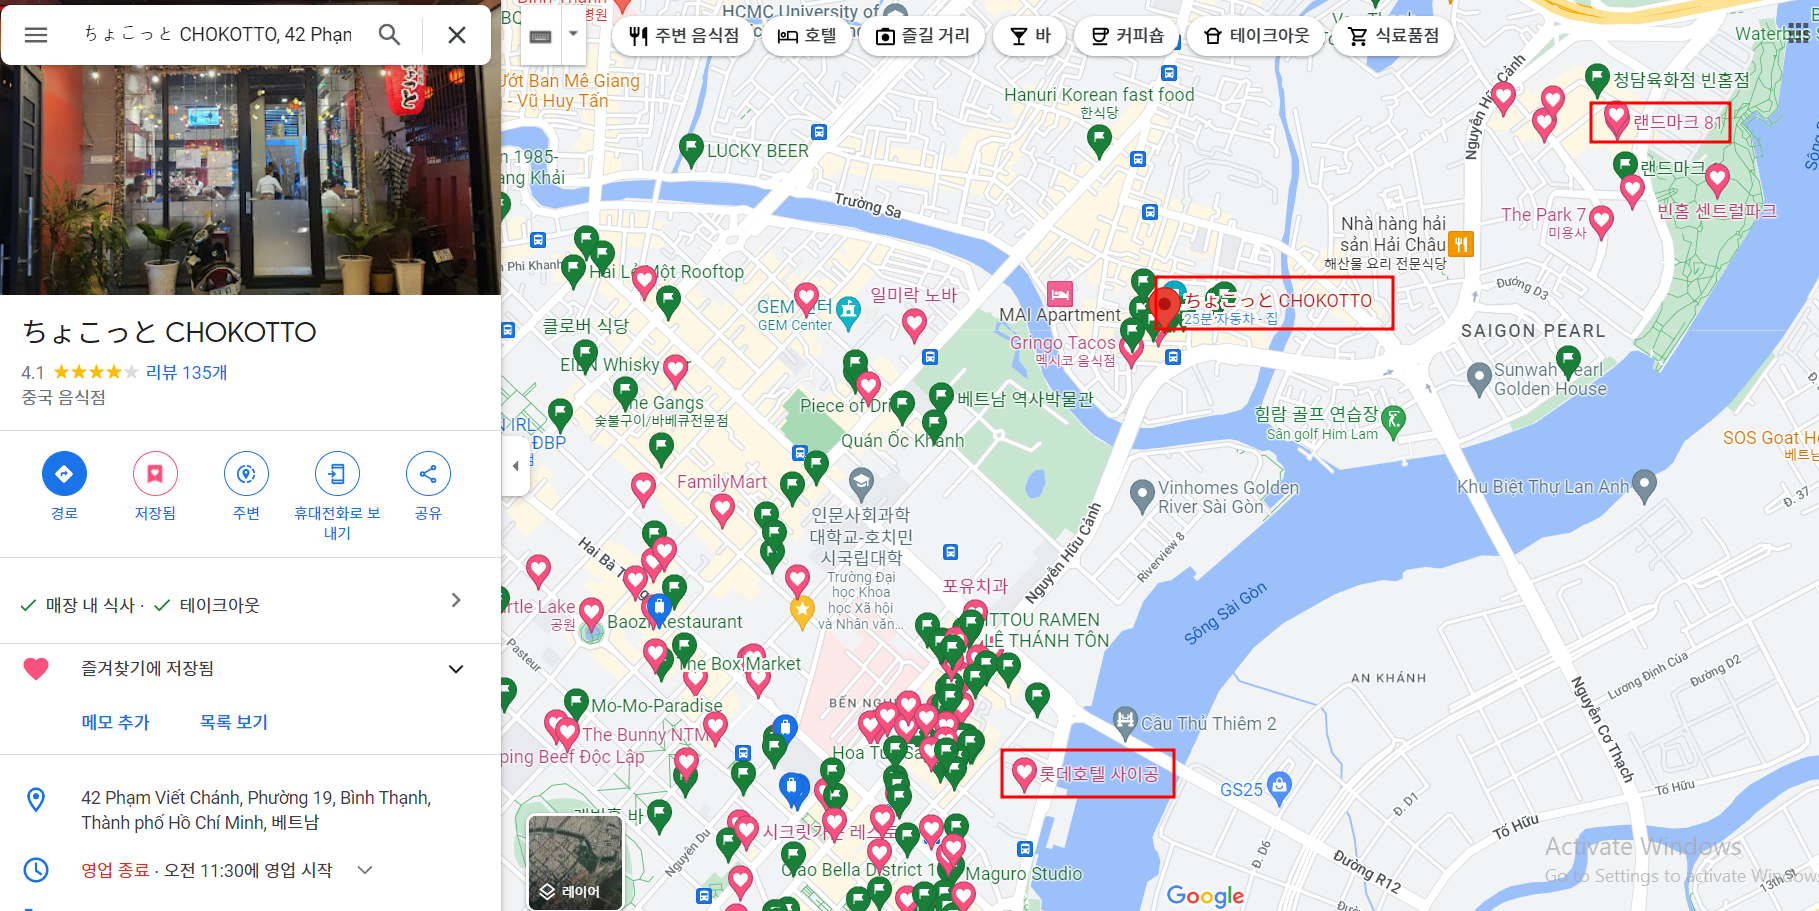Click the Vinhomes Golden River gray pin
This screenshot has height=911, width=1819.
coord(1142,496)
